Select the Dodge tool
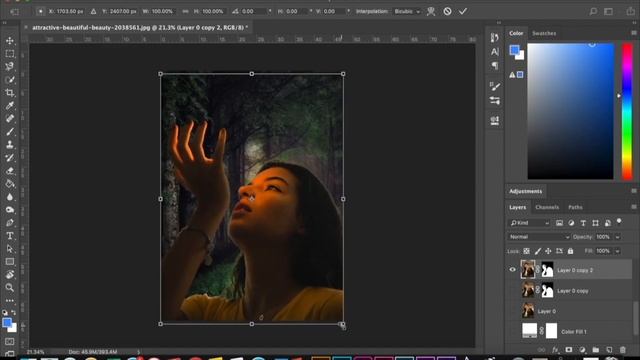 click(10, 210)
